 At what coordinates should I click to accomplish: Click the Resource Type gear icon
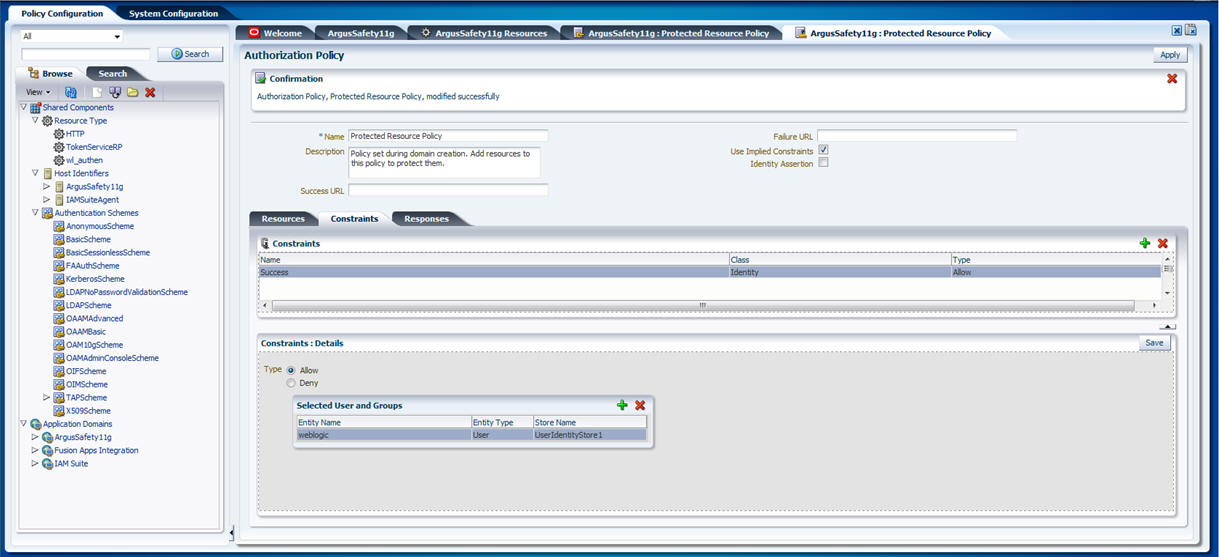coord(47,120)
